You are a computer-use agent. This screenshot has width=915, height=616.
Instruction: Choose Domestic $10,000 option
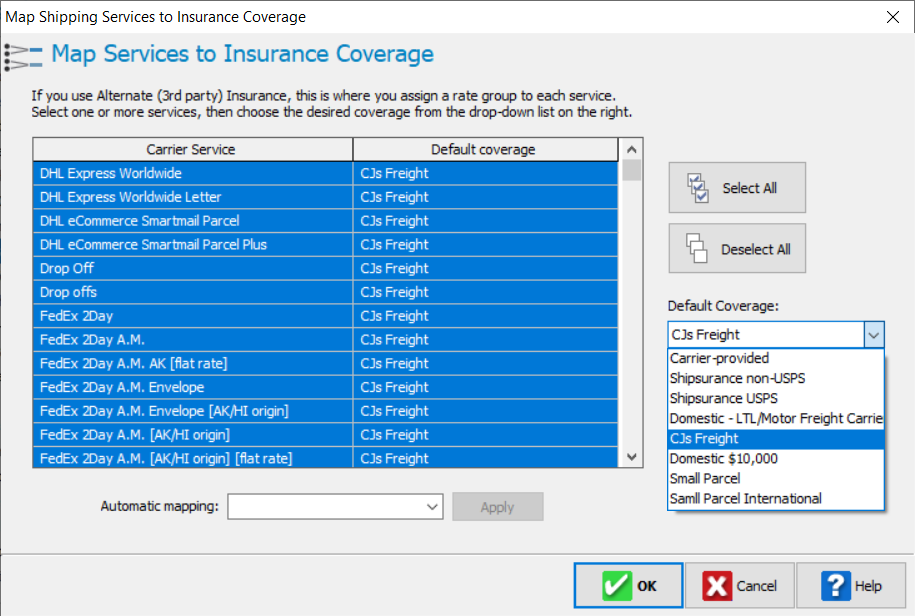tap(776, 458)
